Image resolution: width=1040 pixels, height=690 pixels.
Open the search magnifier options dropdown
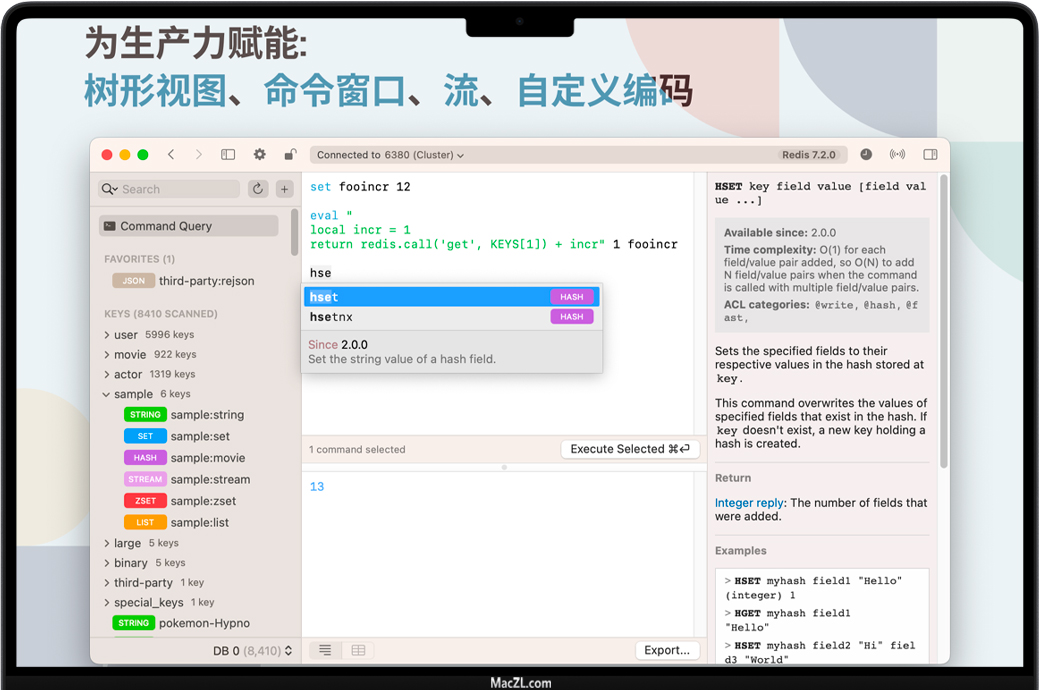coord(109,189)
